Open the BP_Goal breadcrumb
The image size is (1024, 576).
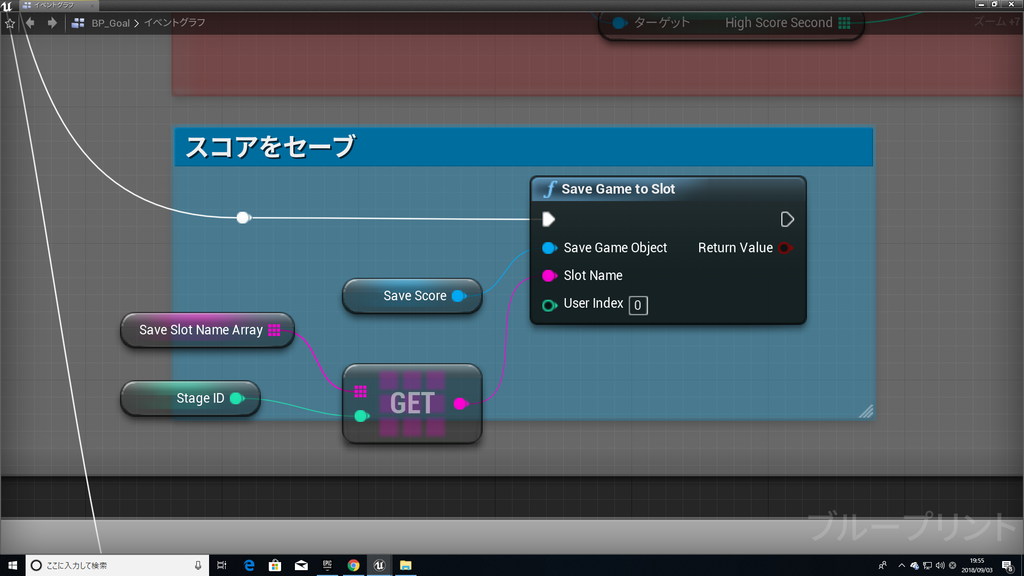(110, 23)
